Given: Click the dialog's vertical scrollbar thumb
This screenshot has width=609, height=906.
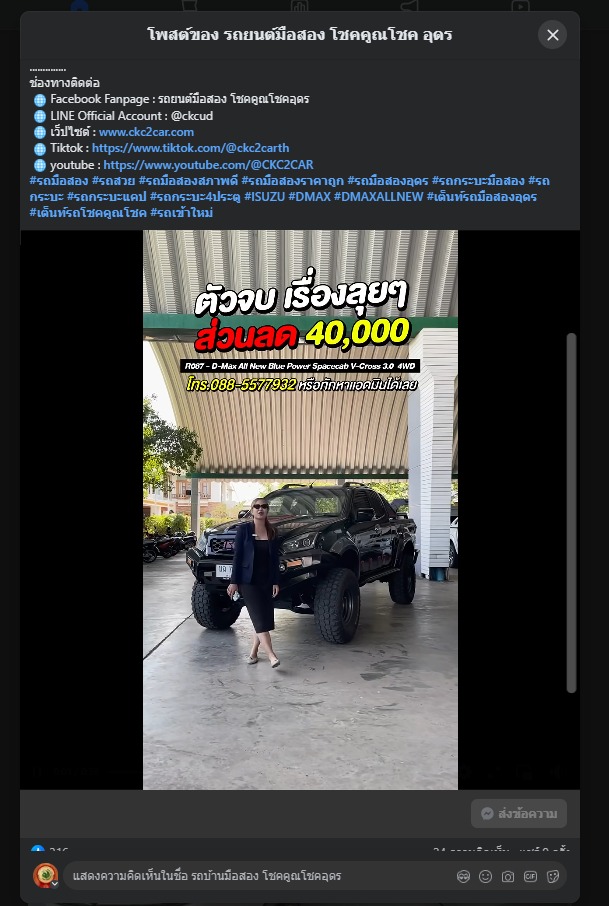Looking at the screenshot, I should pos(571,513).
